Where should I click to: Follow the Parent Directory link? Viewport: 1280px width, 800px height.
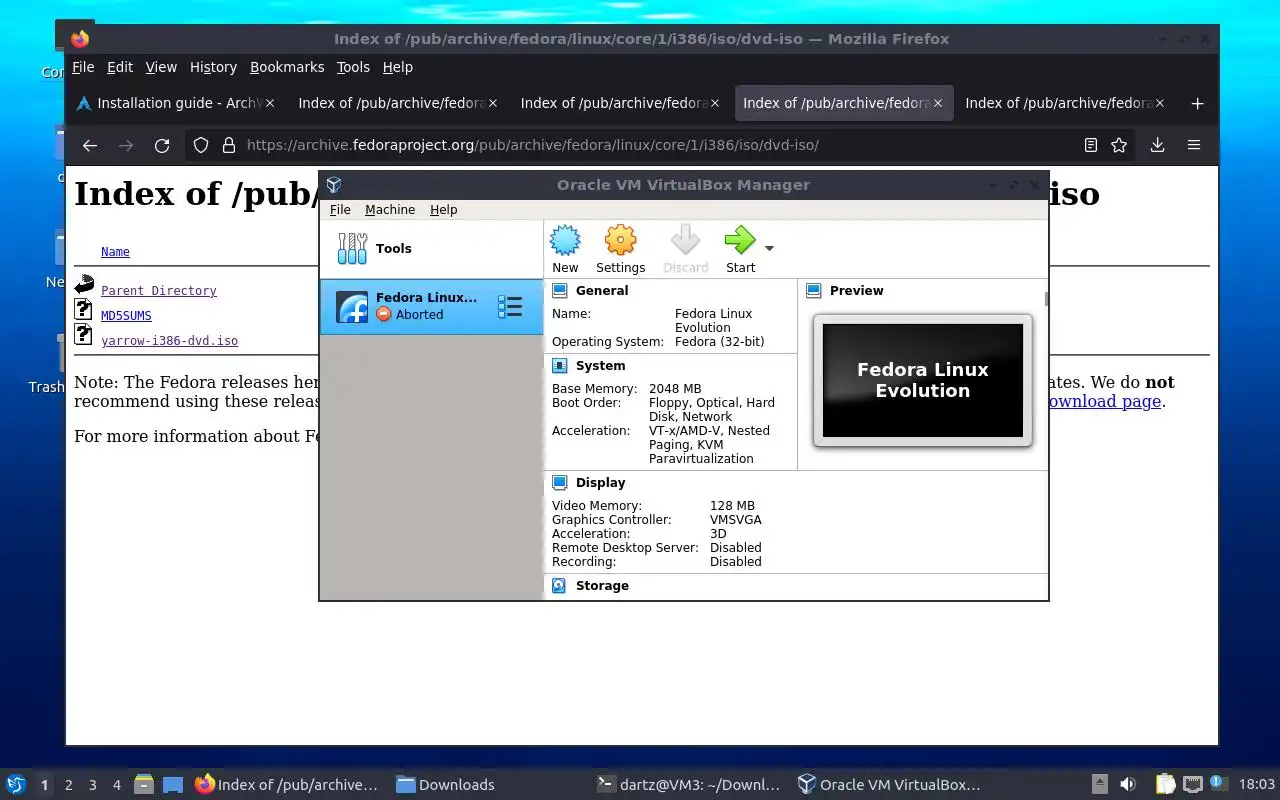(159, 291)
